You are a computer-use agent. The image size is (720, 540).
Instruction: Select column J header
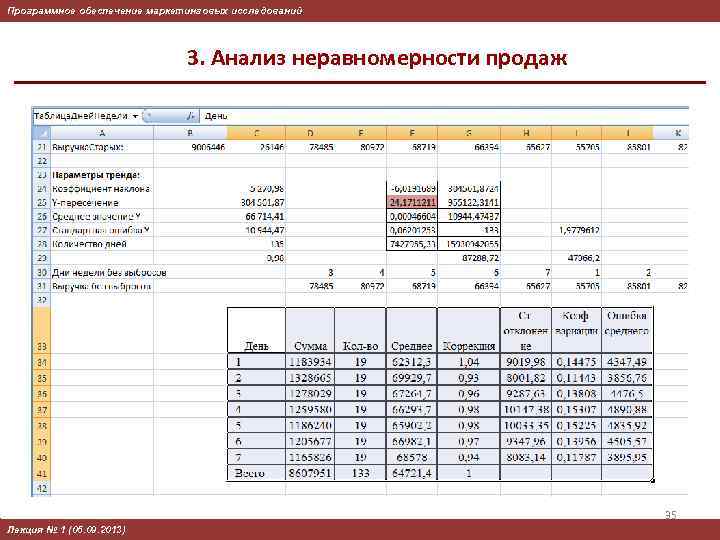click(627, 133)
